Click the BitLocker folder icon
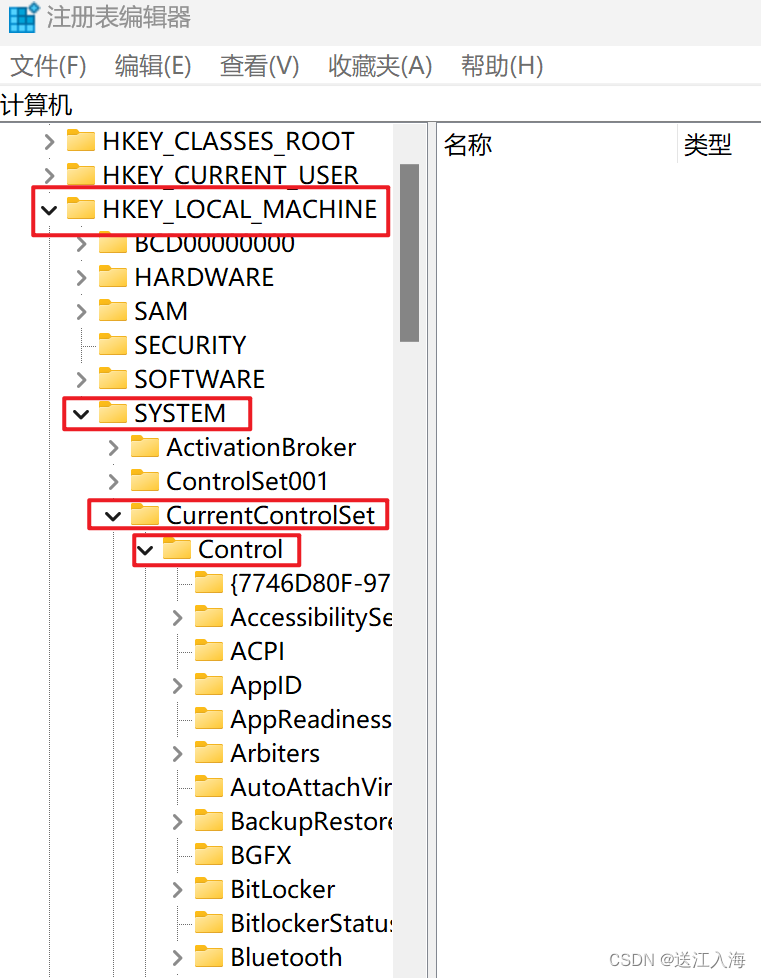 [209, 889]
